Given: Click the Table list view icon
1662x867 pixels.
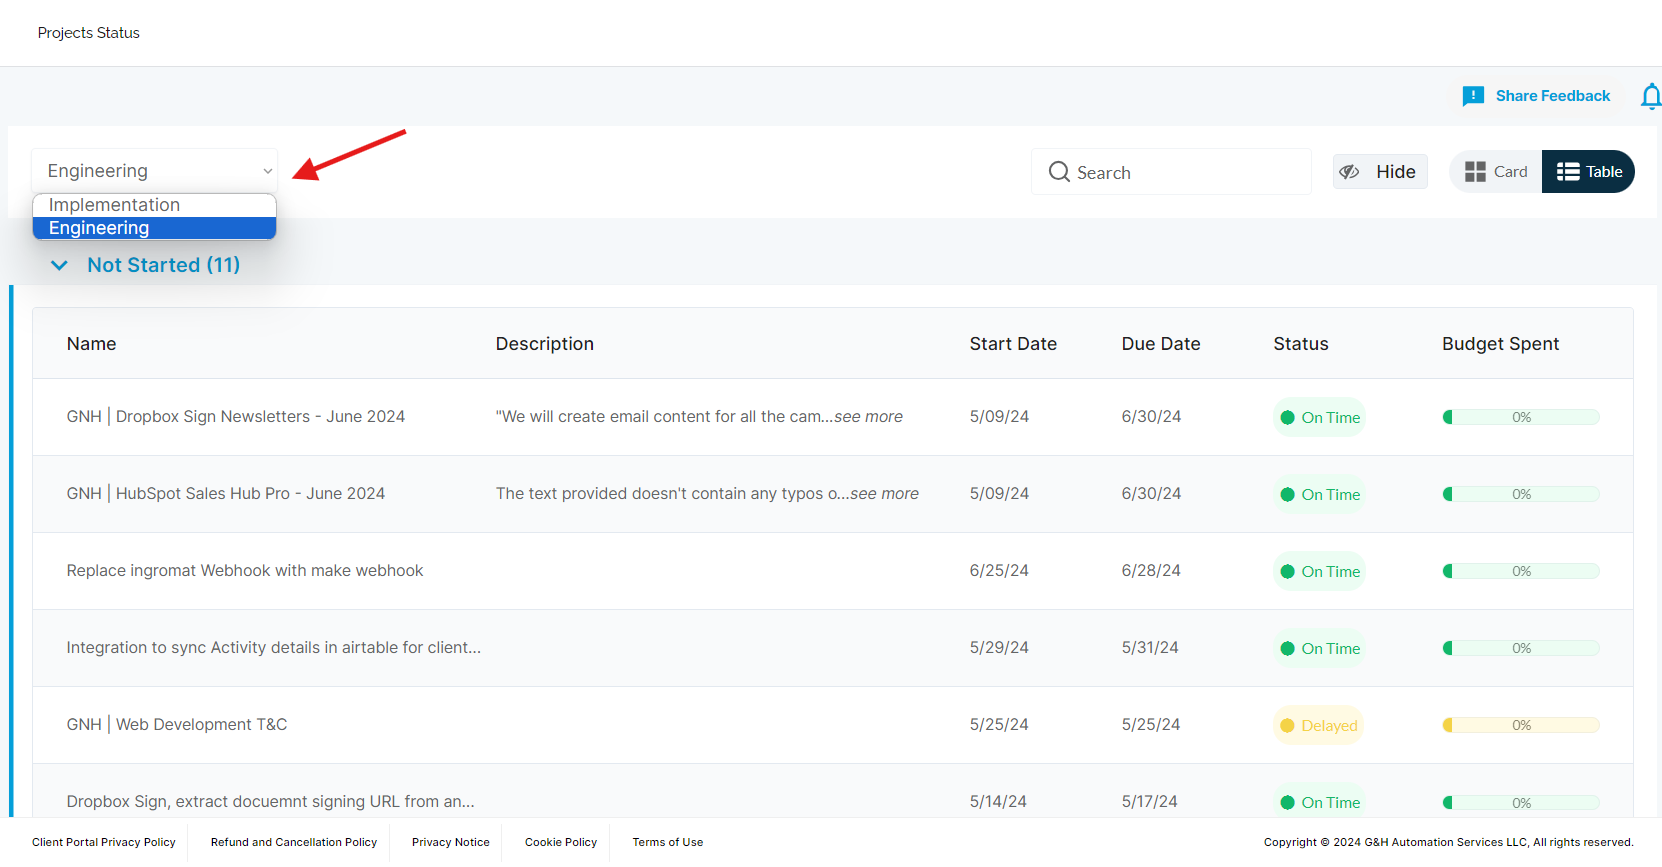Looking at the screenshot, I should pos(1568,172).
